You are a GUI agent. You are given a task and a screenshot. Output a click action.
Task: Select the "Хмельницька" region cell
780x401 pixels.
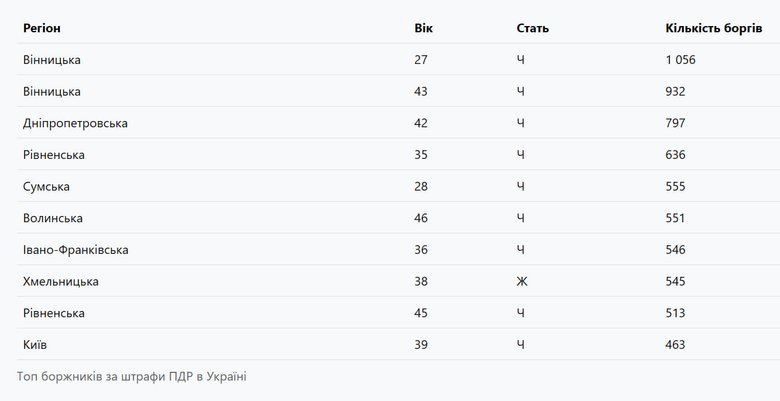click(61, 282)
